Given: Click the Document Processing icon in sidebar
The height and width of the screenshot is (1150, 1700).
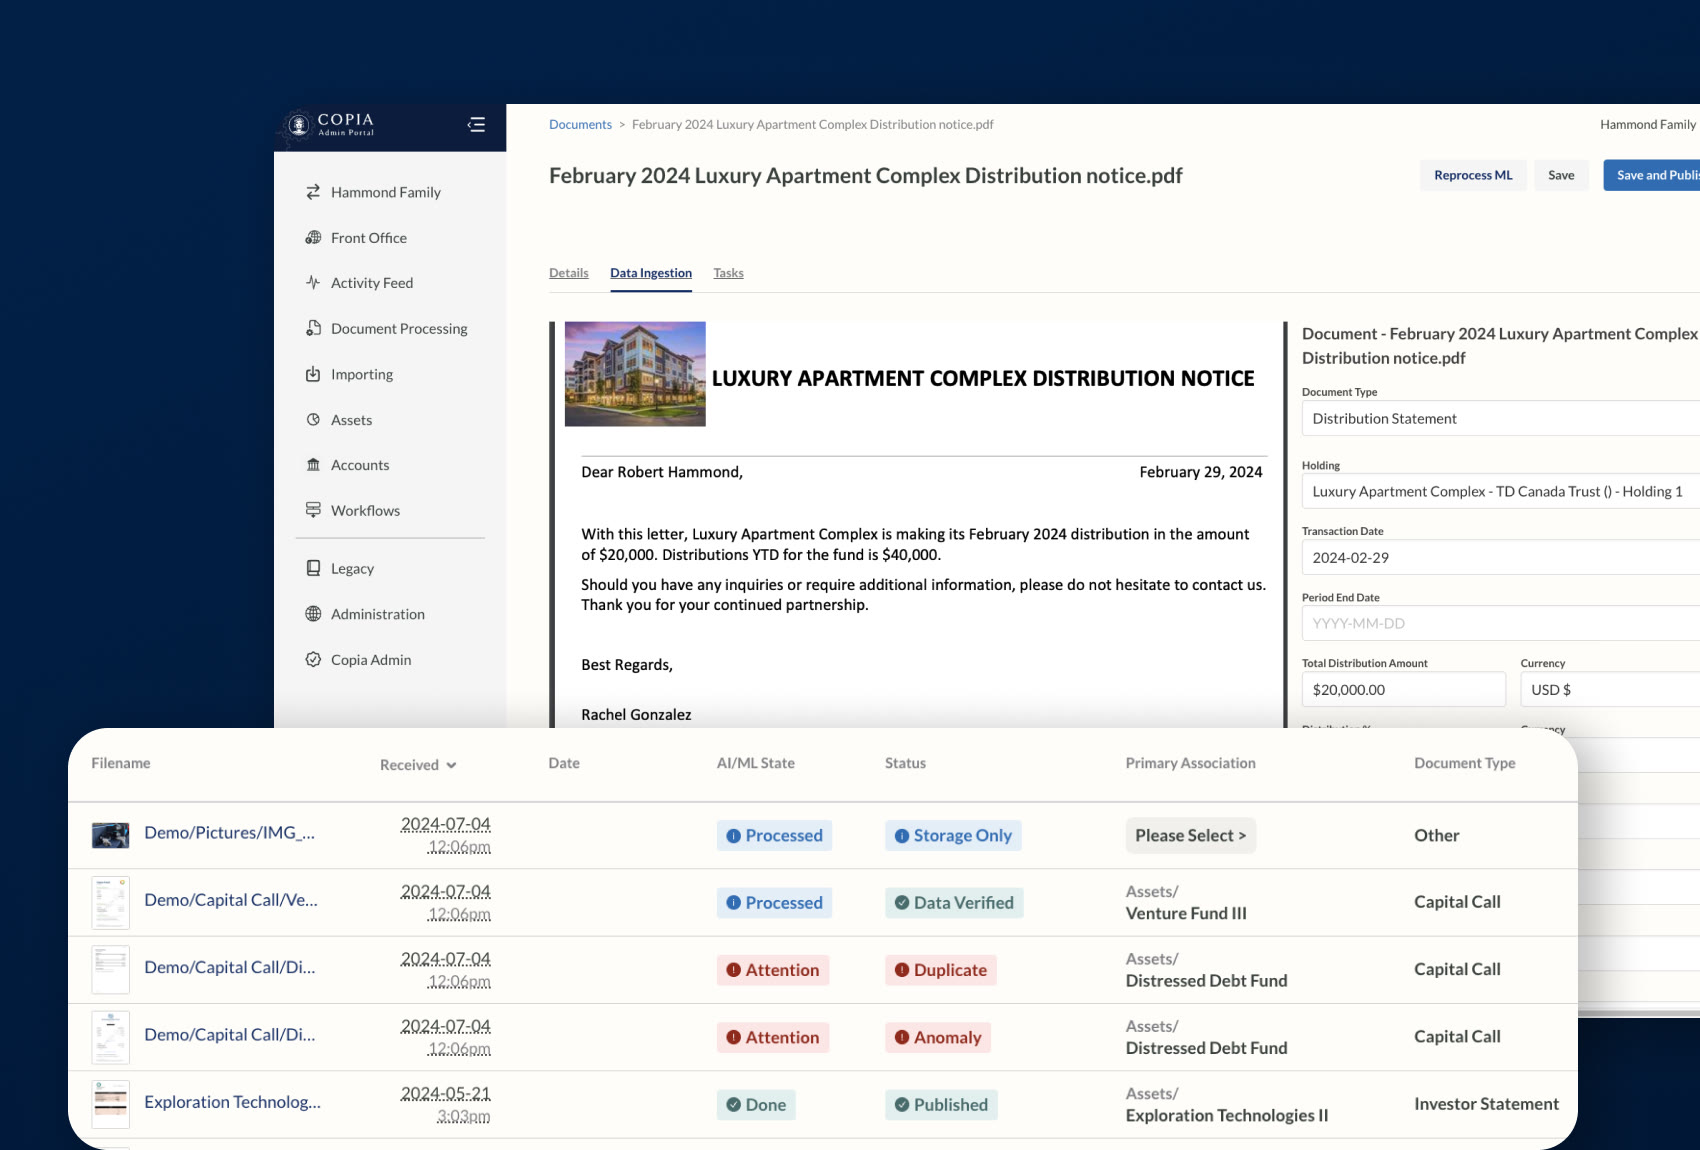Looking at the screenshot, I should (313, 328).
